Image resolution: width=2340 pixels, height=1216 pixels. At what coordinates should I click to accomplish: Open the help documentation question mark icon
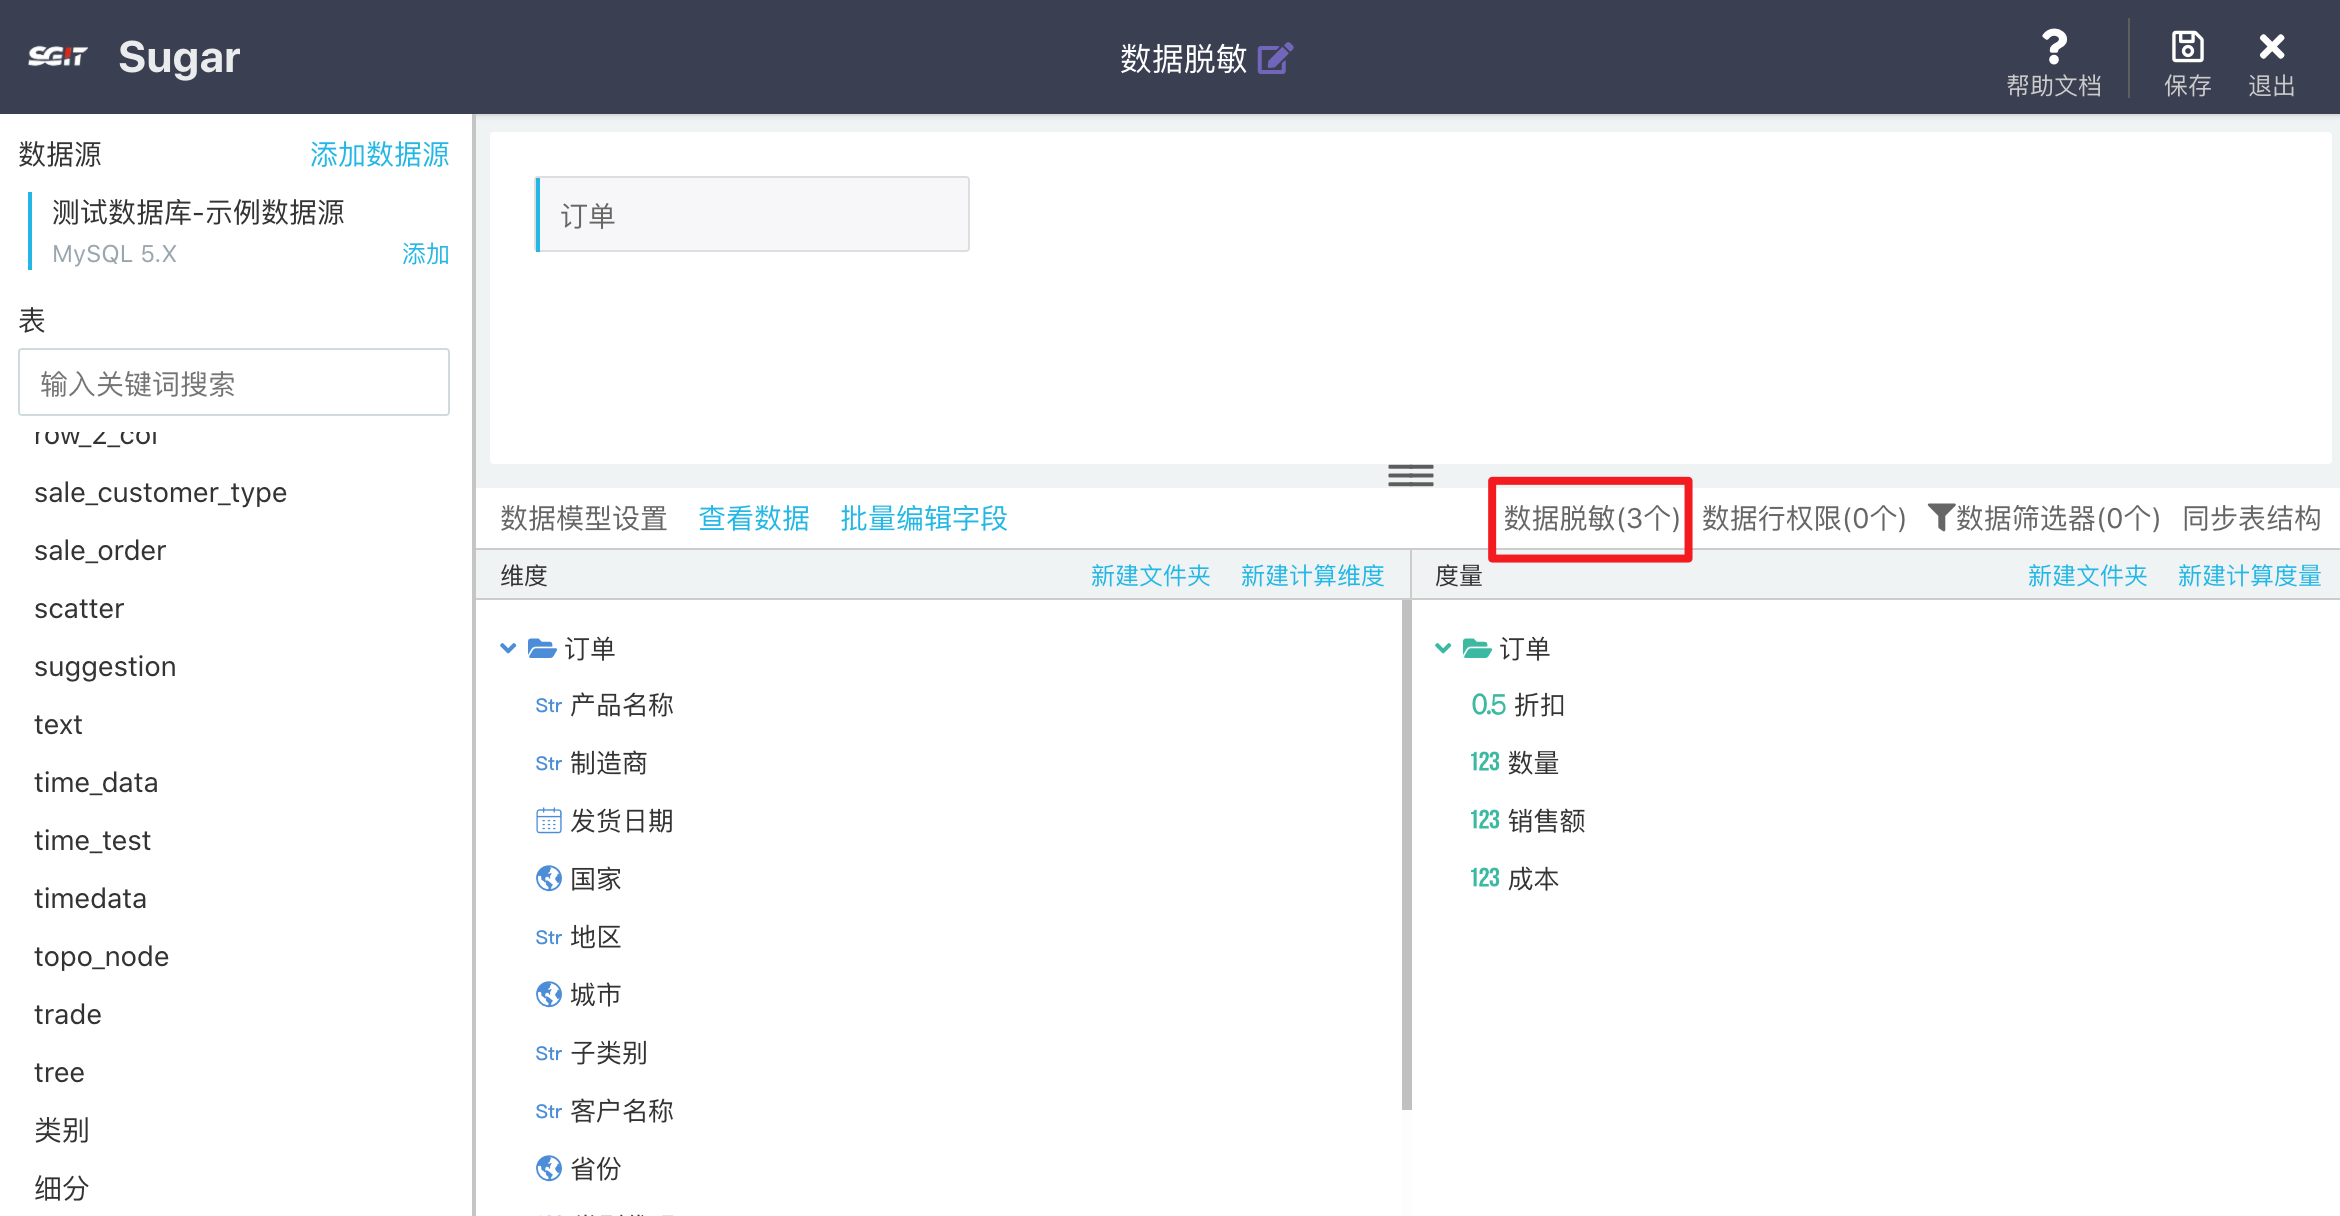(x=2054, y=46)
